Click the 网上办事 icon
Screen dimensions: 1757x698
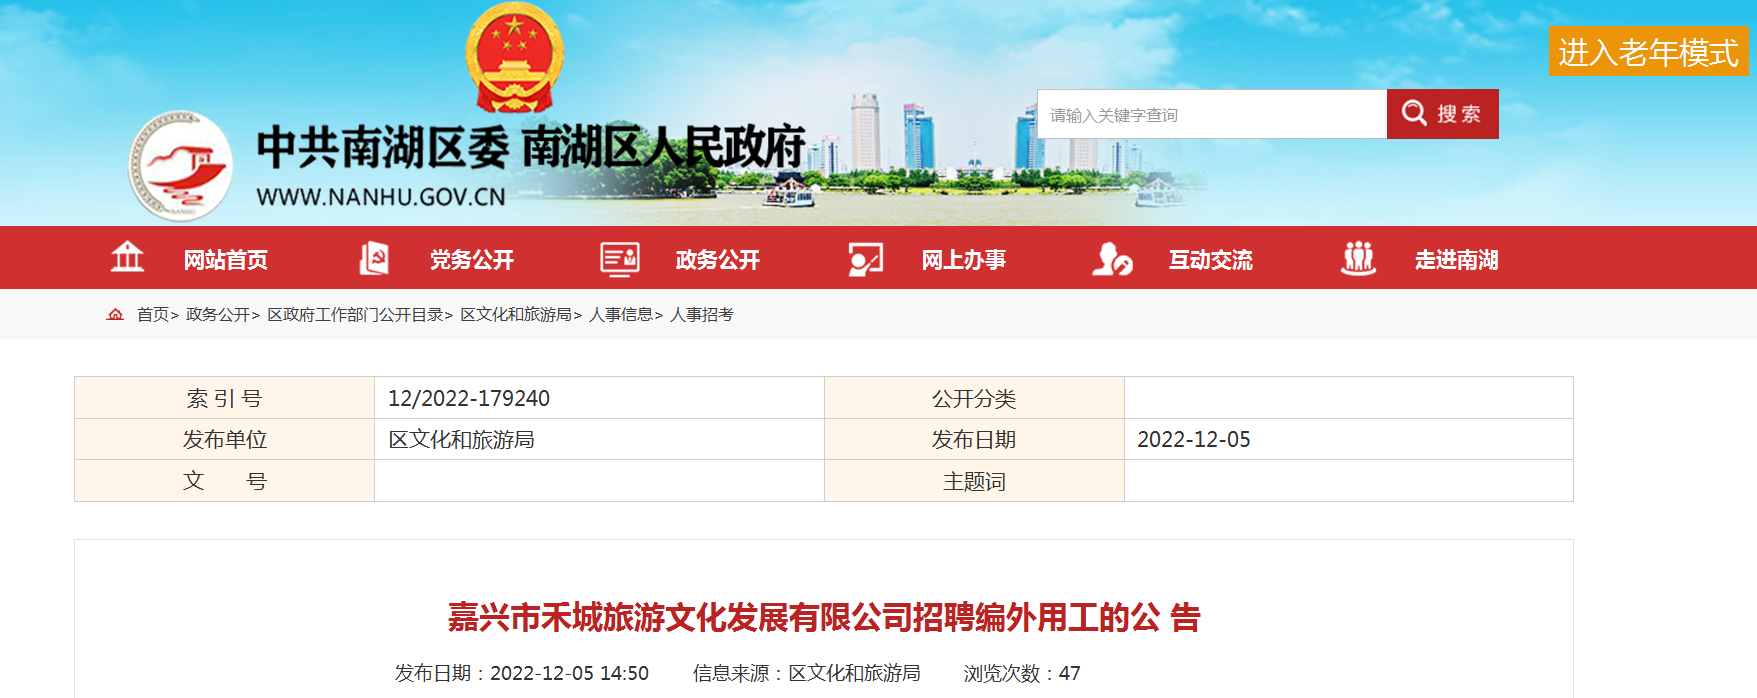pos(866,258)
